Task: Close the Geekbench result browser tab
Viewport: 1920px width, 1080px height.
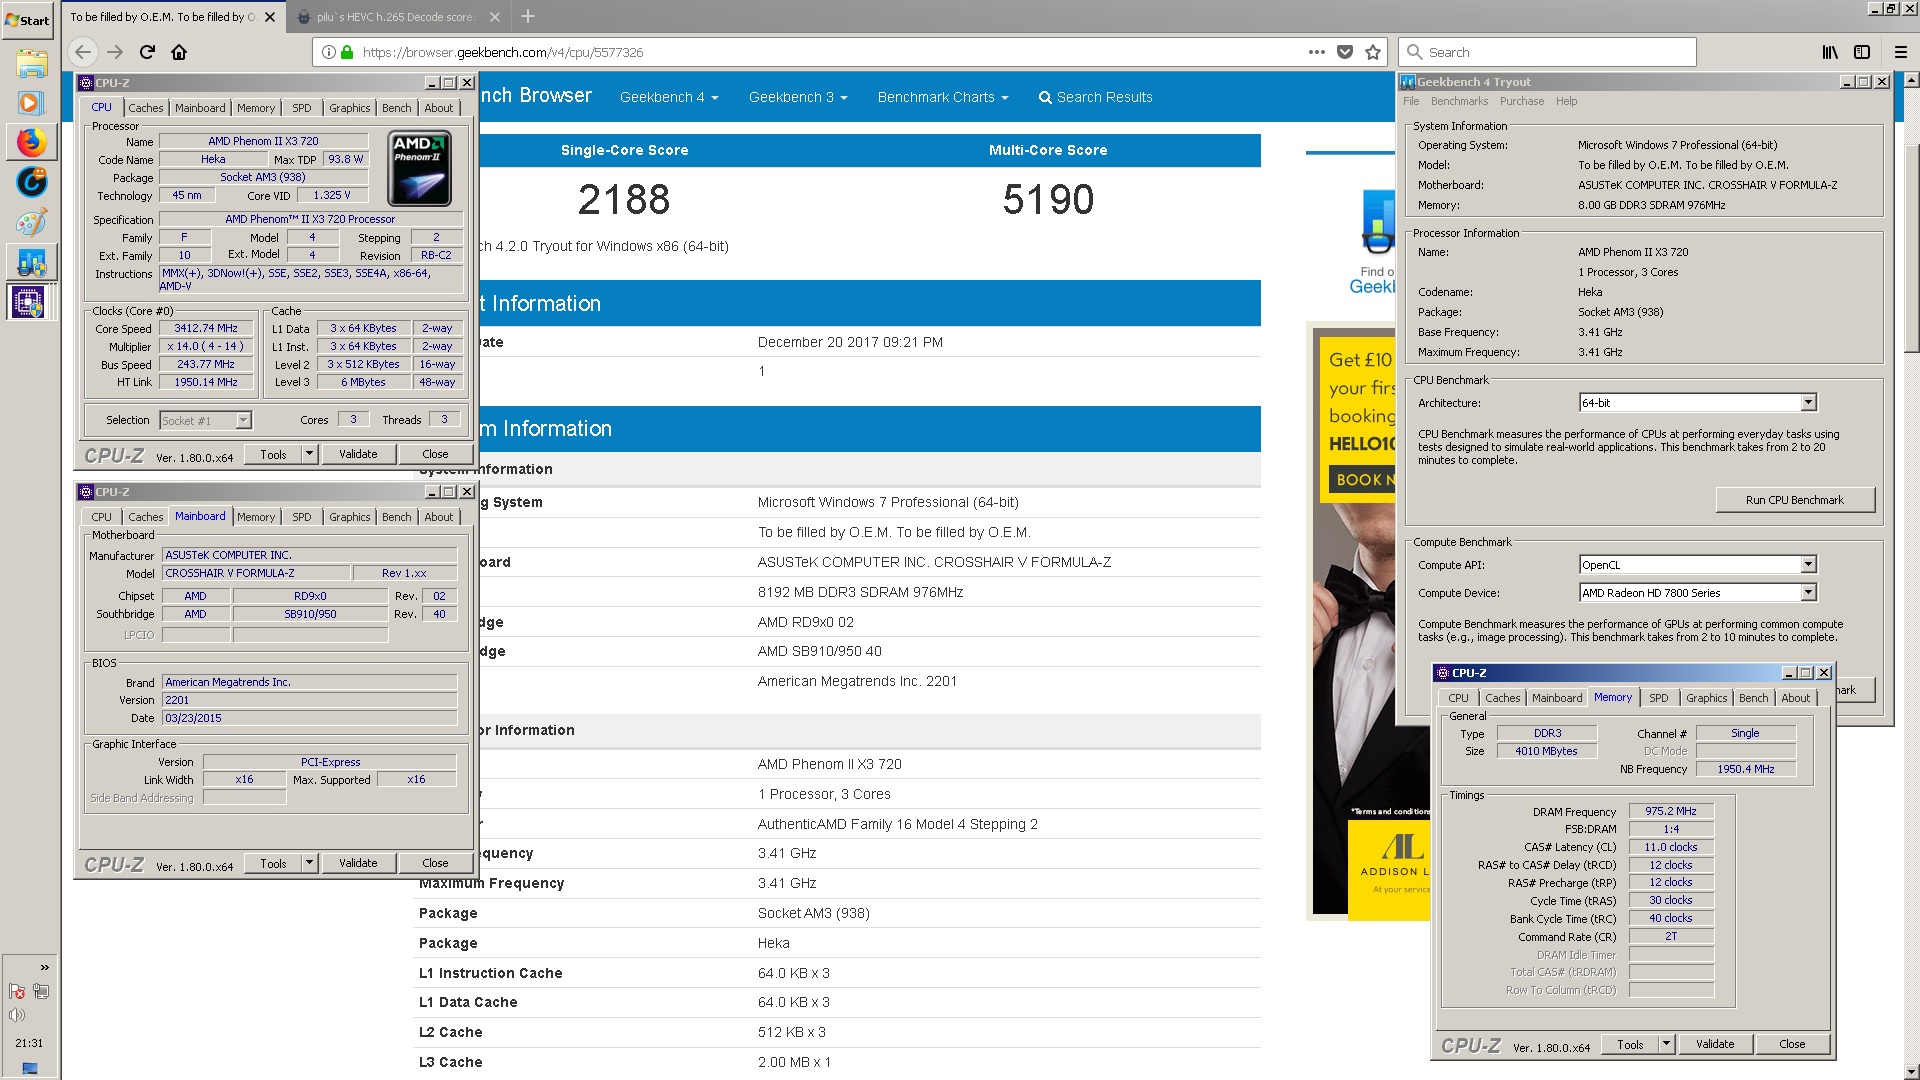Action: tap(270, 17)
